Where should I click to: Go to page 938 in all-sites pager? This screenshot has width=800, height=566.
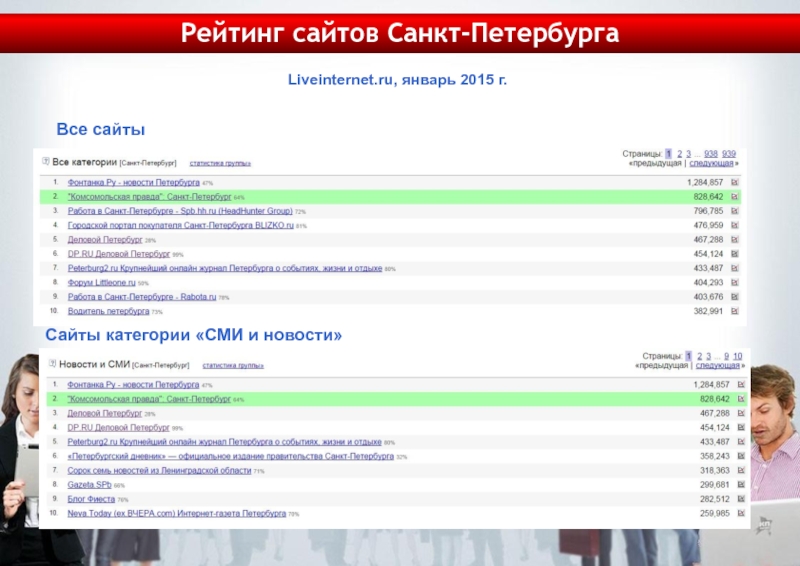pyautogui.click(x=710, y=153)
